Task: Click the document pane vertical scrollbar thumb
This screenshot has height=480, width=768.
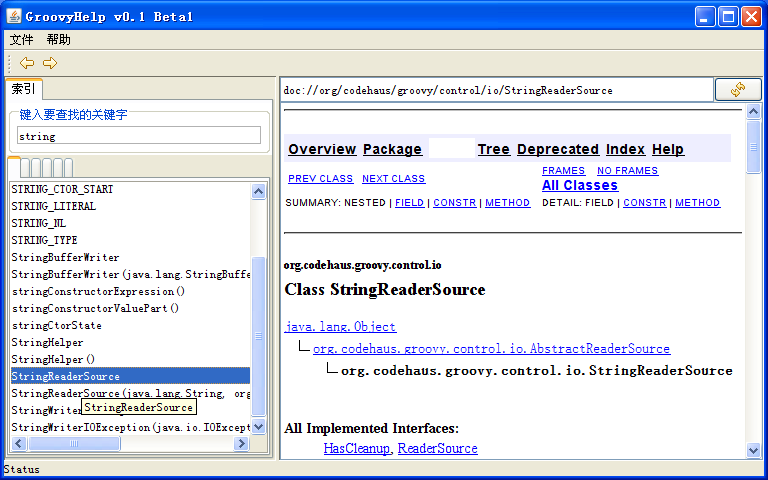Action: (753, 146)
